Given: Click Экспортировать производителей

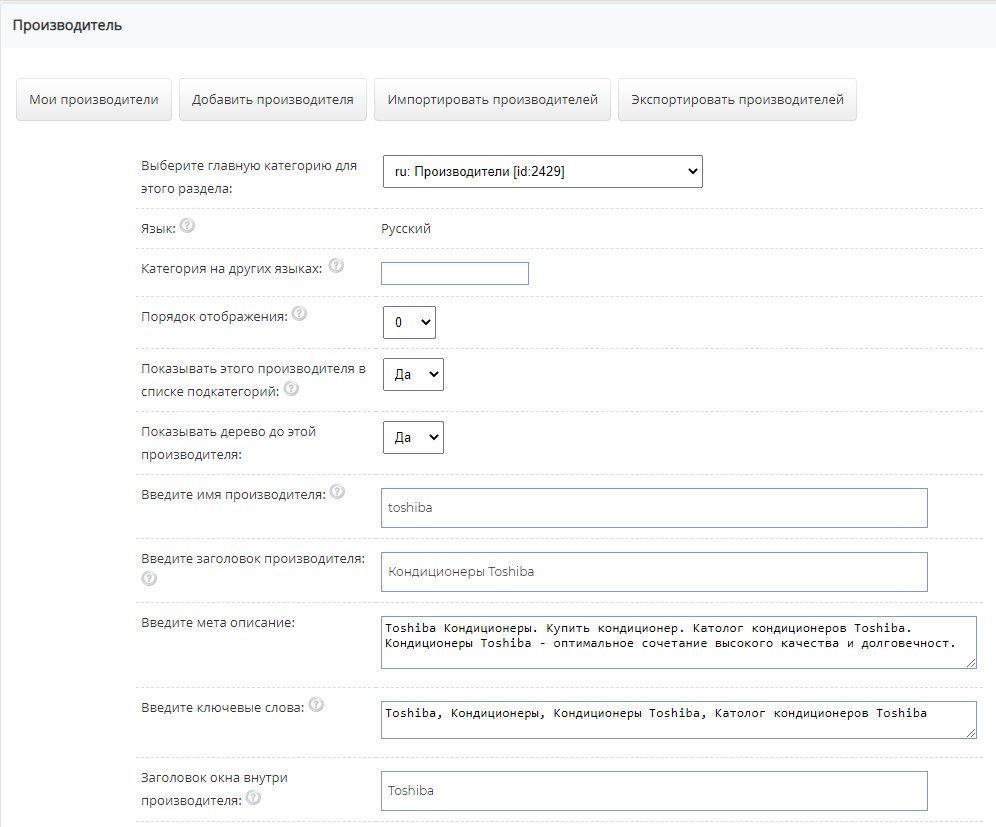Looking at the screenshot, I should click(737, 100).
